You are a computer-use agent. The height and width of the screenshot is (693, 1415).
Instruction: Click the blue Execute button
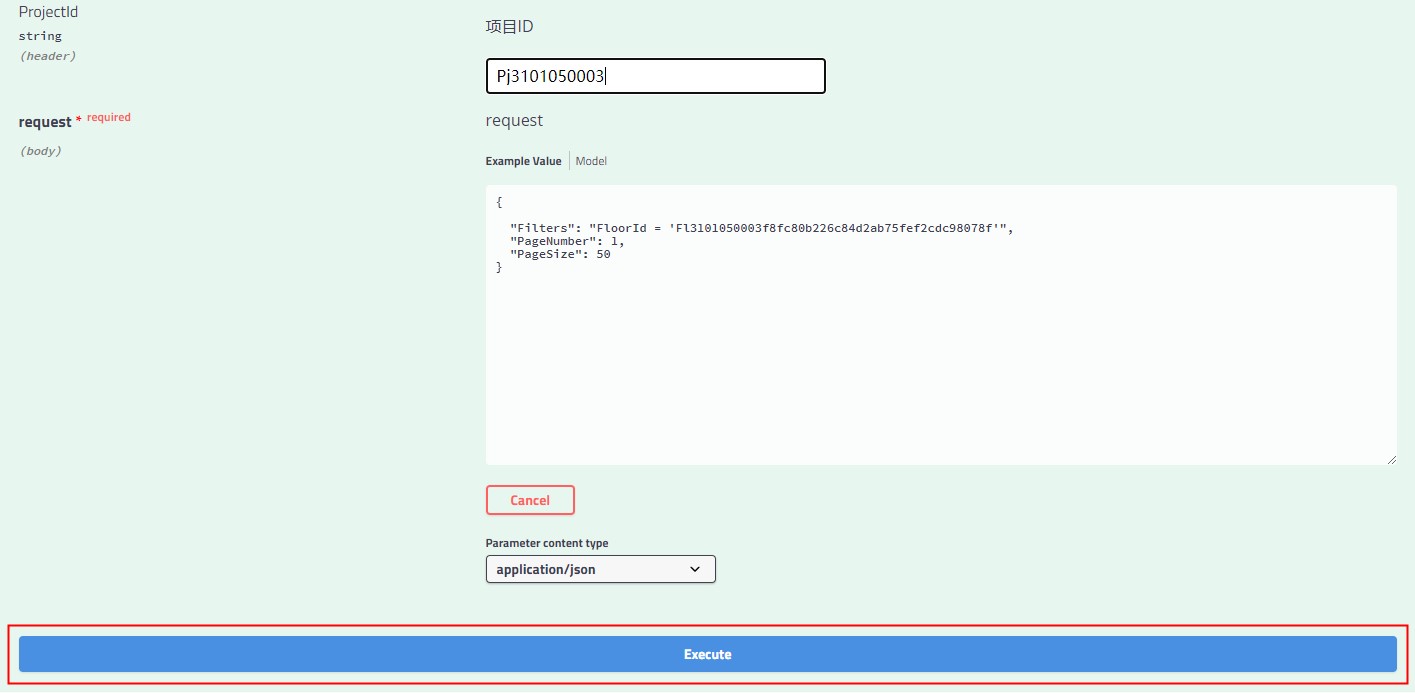(x=707, y=654)
